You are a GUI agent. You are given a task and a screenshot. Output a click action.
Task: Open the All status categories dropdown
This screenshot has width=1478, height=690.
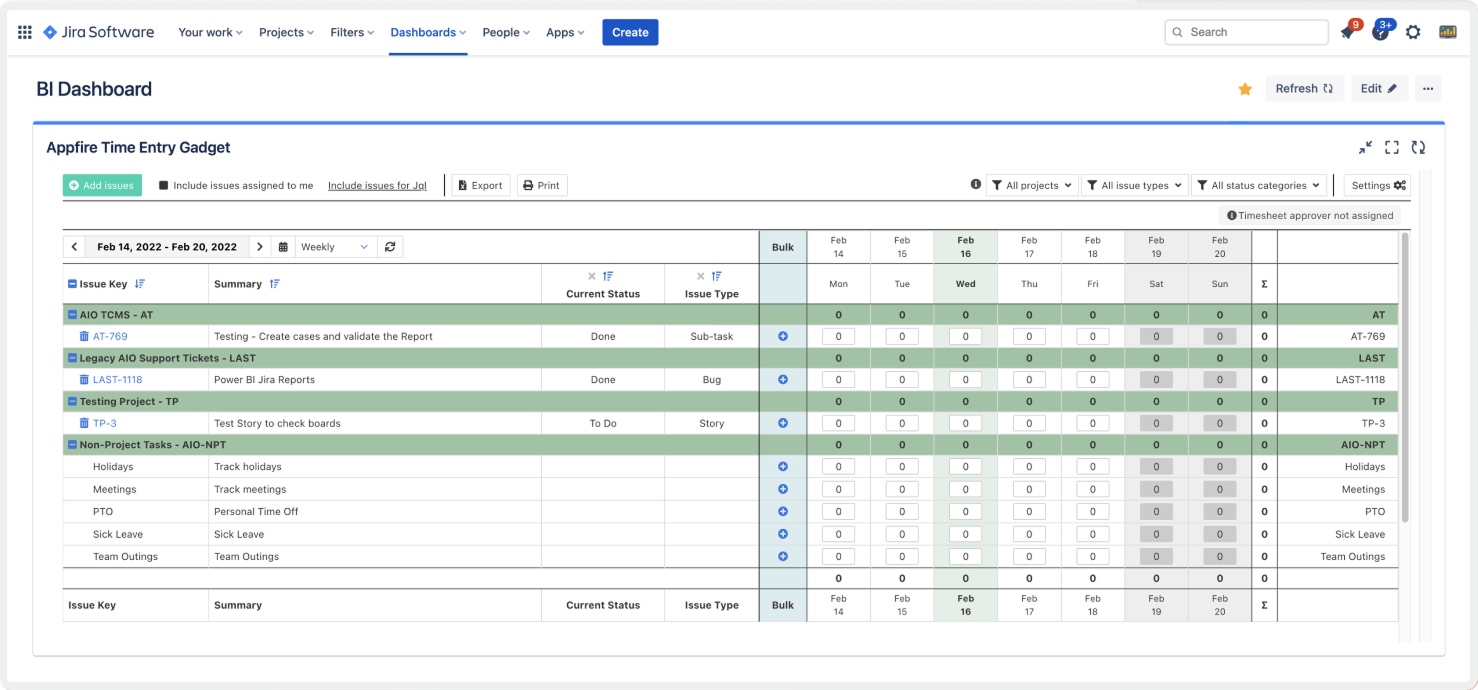click(x=1259, y=185)
